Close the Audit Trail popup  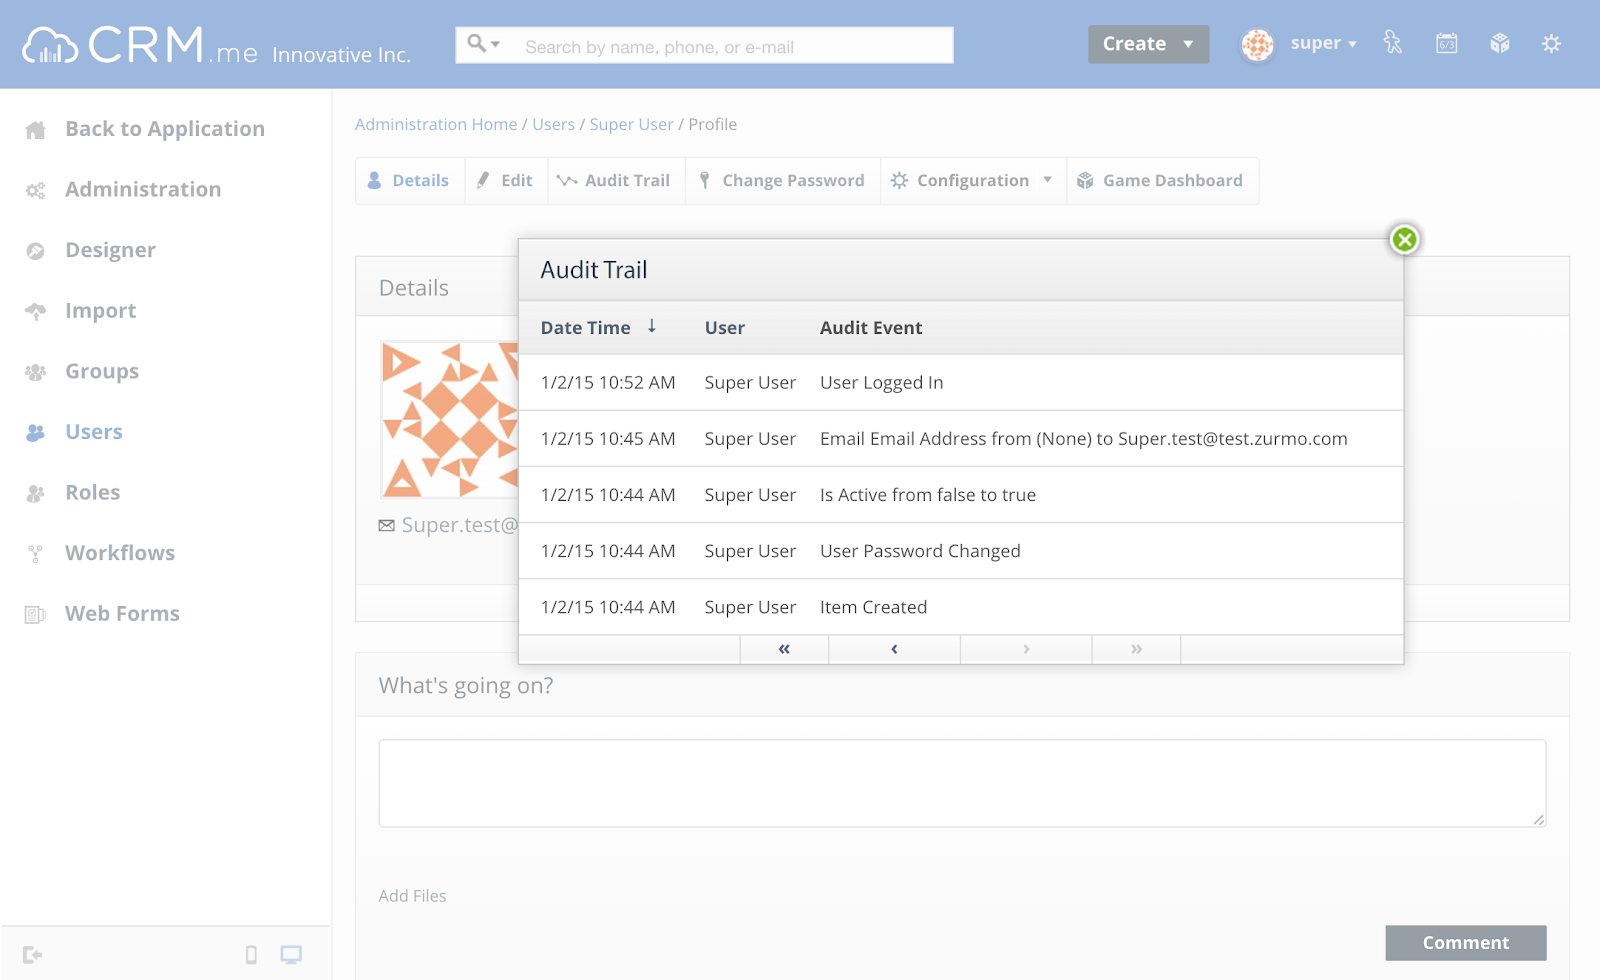(x=1405, y=240)
